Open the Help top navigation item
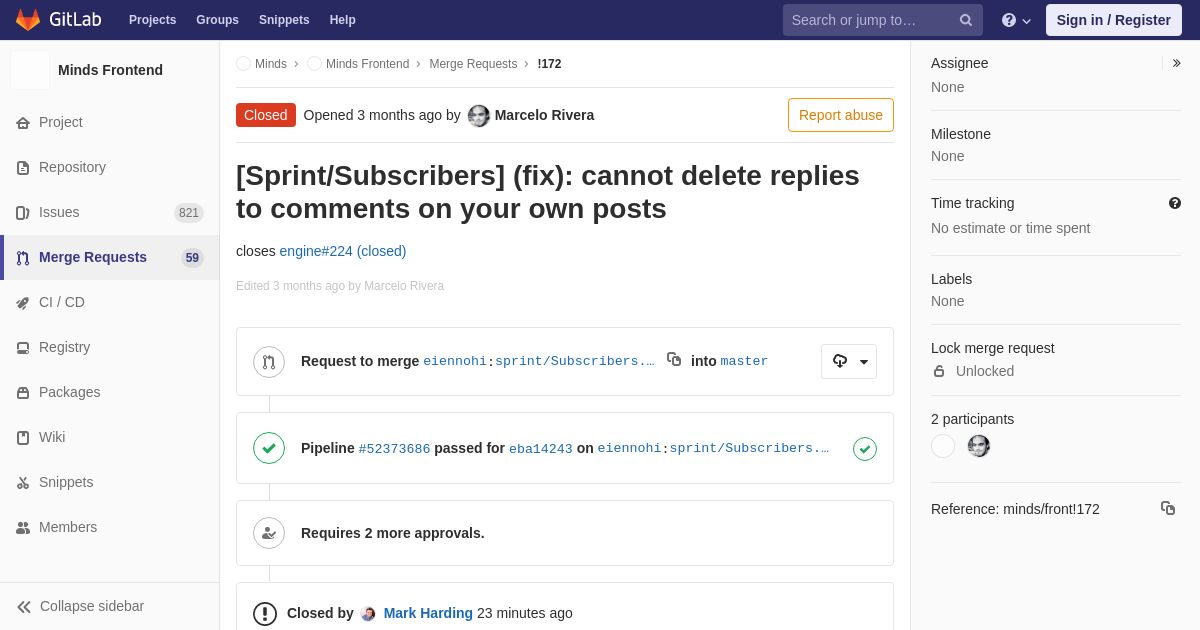The image size is (1200, 630). (343, 20)
